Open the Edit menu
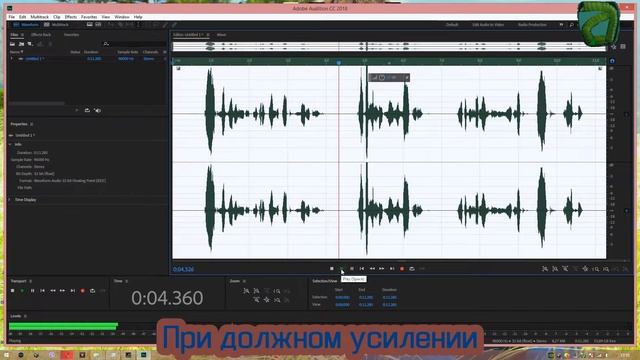The width and height of the screenshot is (640, 360). [x=22, y=17]
